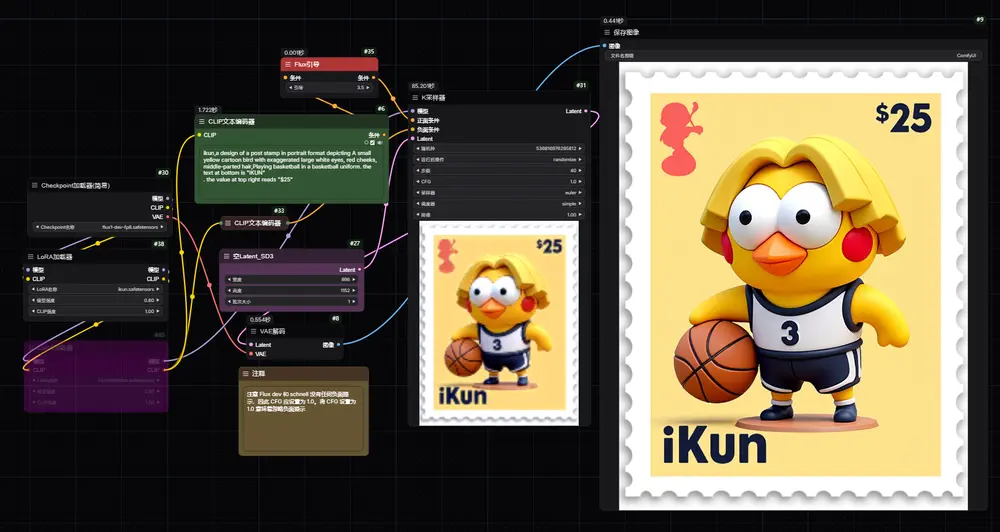Open the 注释 node menu icon

click(246, 373)
